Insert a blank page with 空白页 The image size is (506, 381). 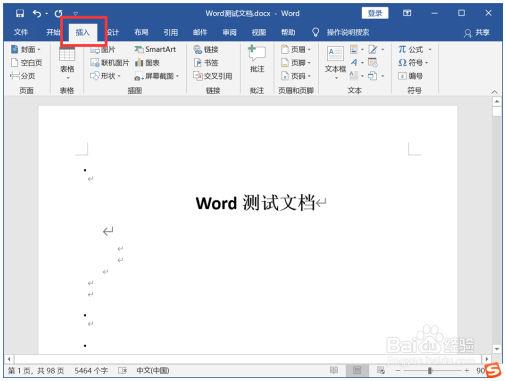26,63
